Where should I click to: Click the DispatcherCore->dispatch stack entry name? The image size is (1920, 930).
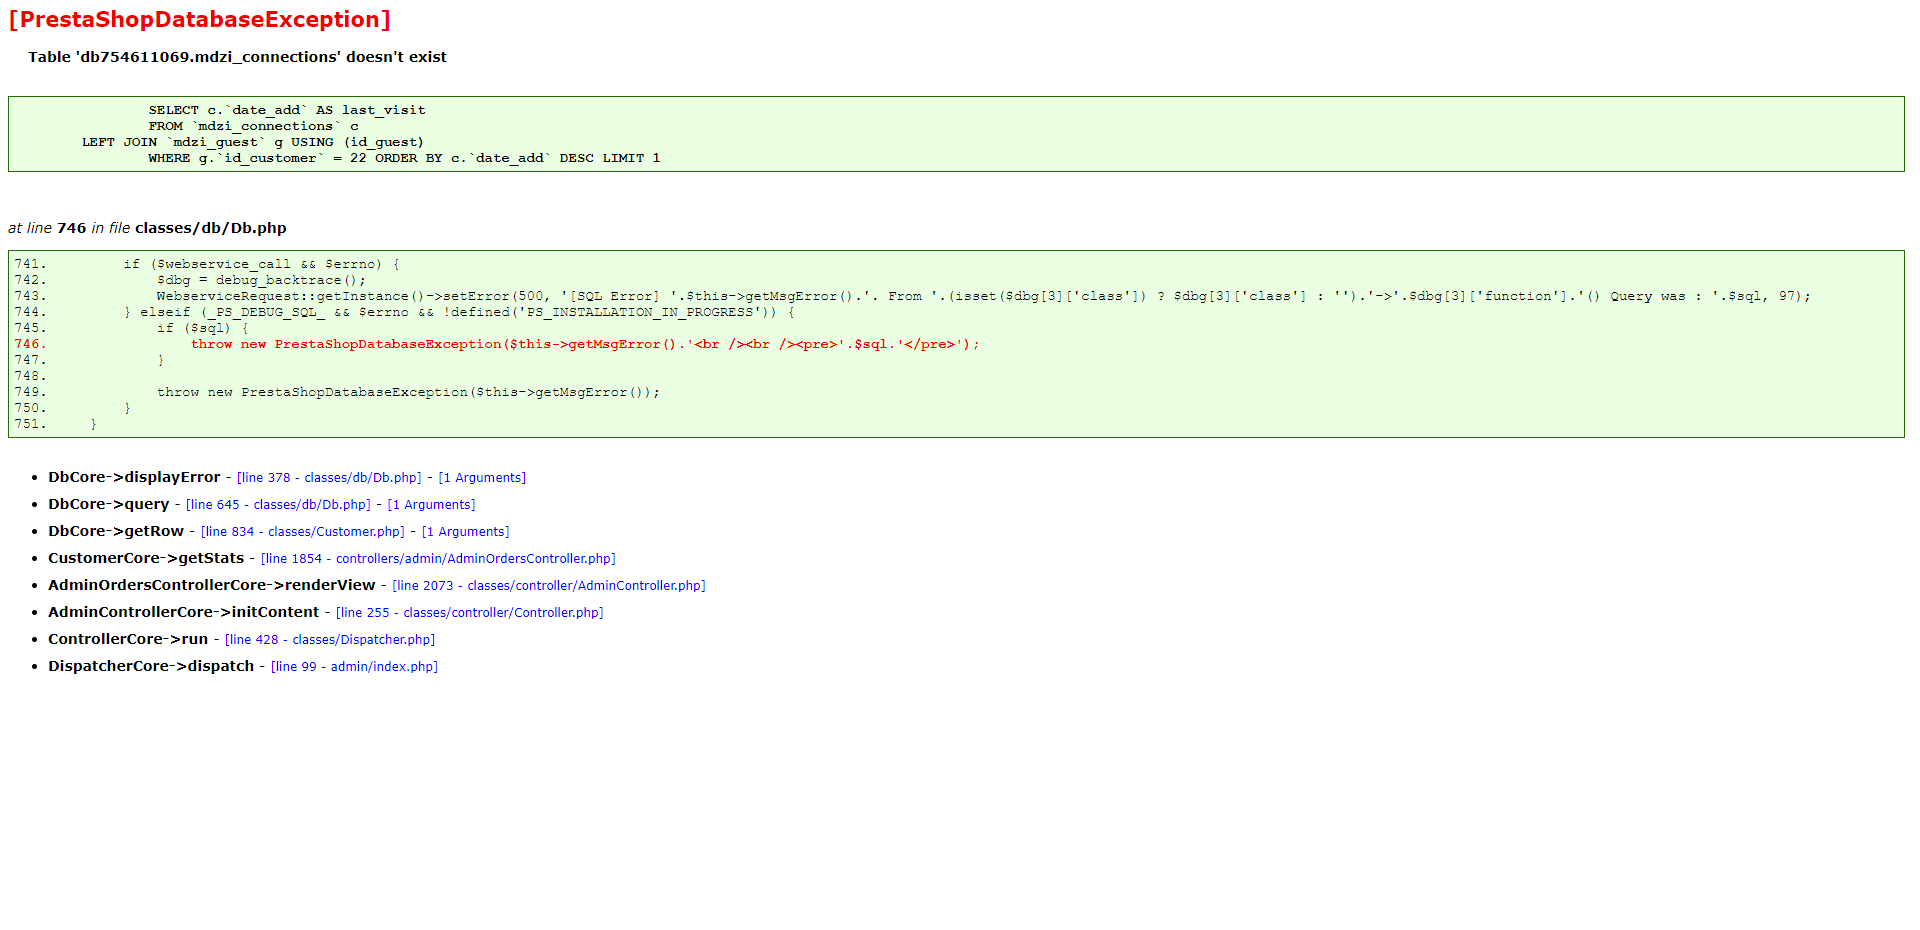(151, 667)
